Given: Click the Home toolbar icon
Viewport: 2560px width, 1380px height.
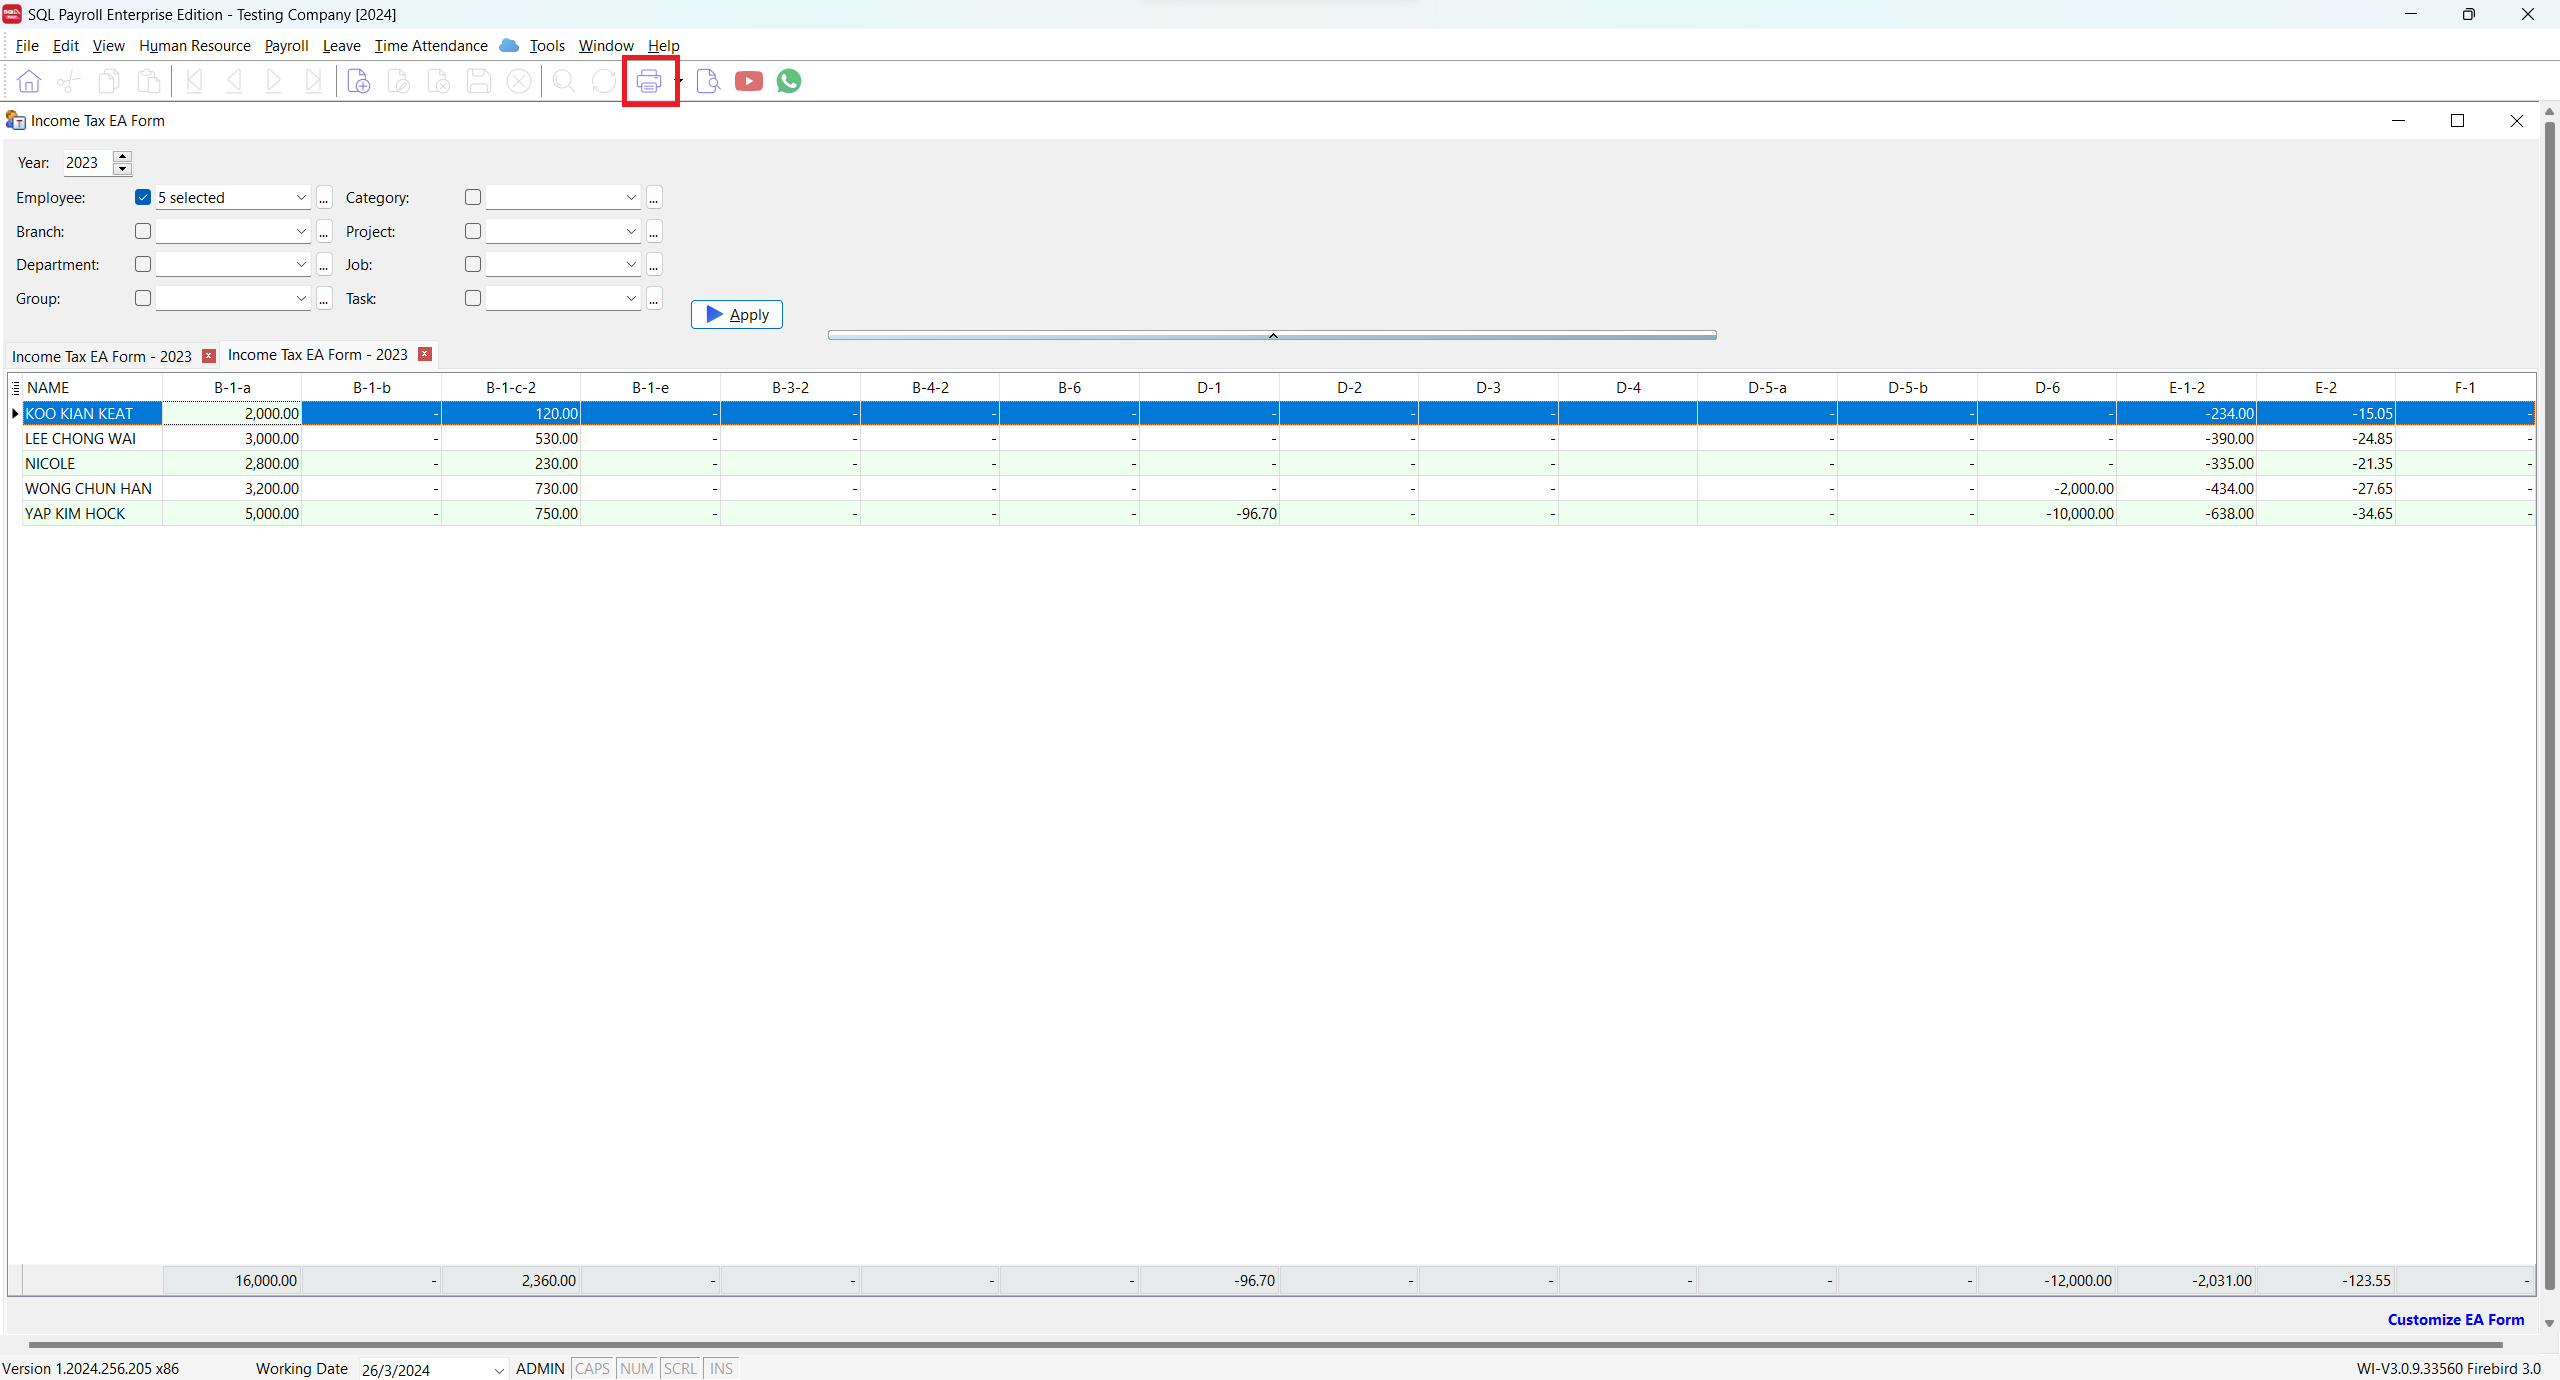Looking at the screenshot, I should (29, 81).
